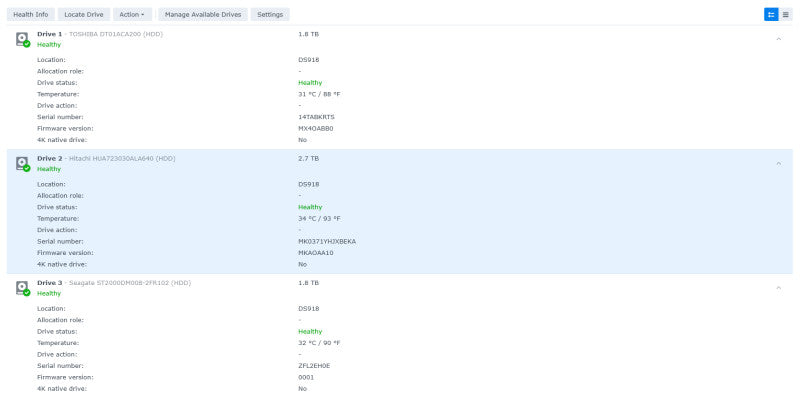Switch to list view icon
The height and width of the screenshot is (397, 800).
[785, 14]
